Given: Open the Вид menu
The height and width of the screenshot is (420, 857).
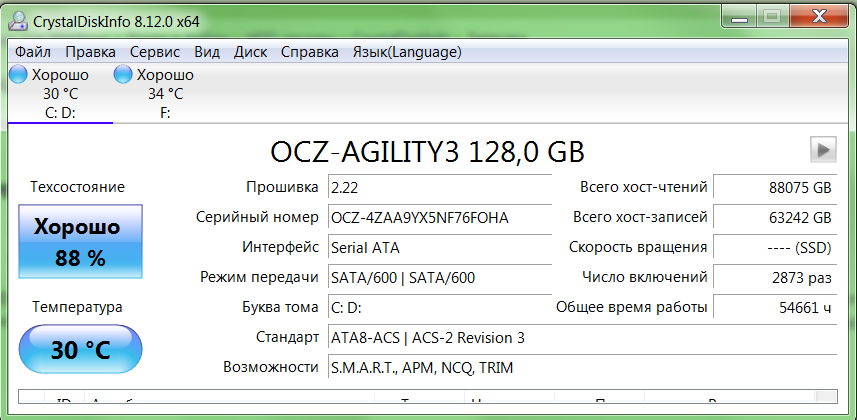Looking at the screenshot, I should coord(207,52).
